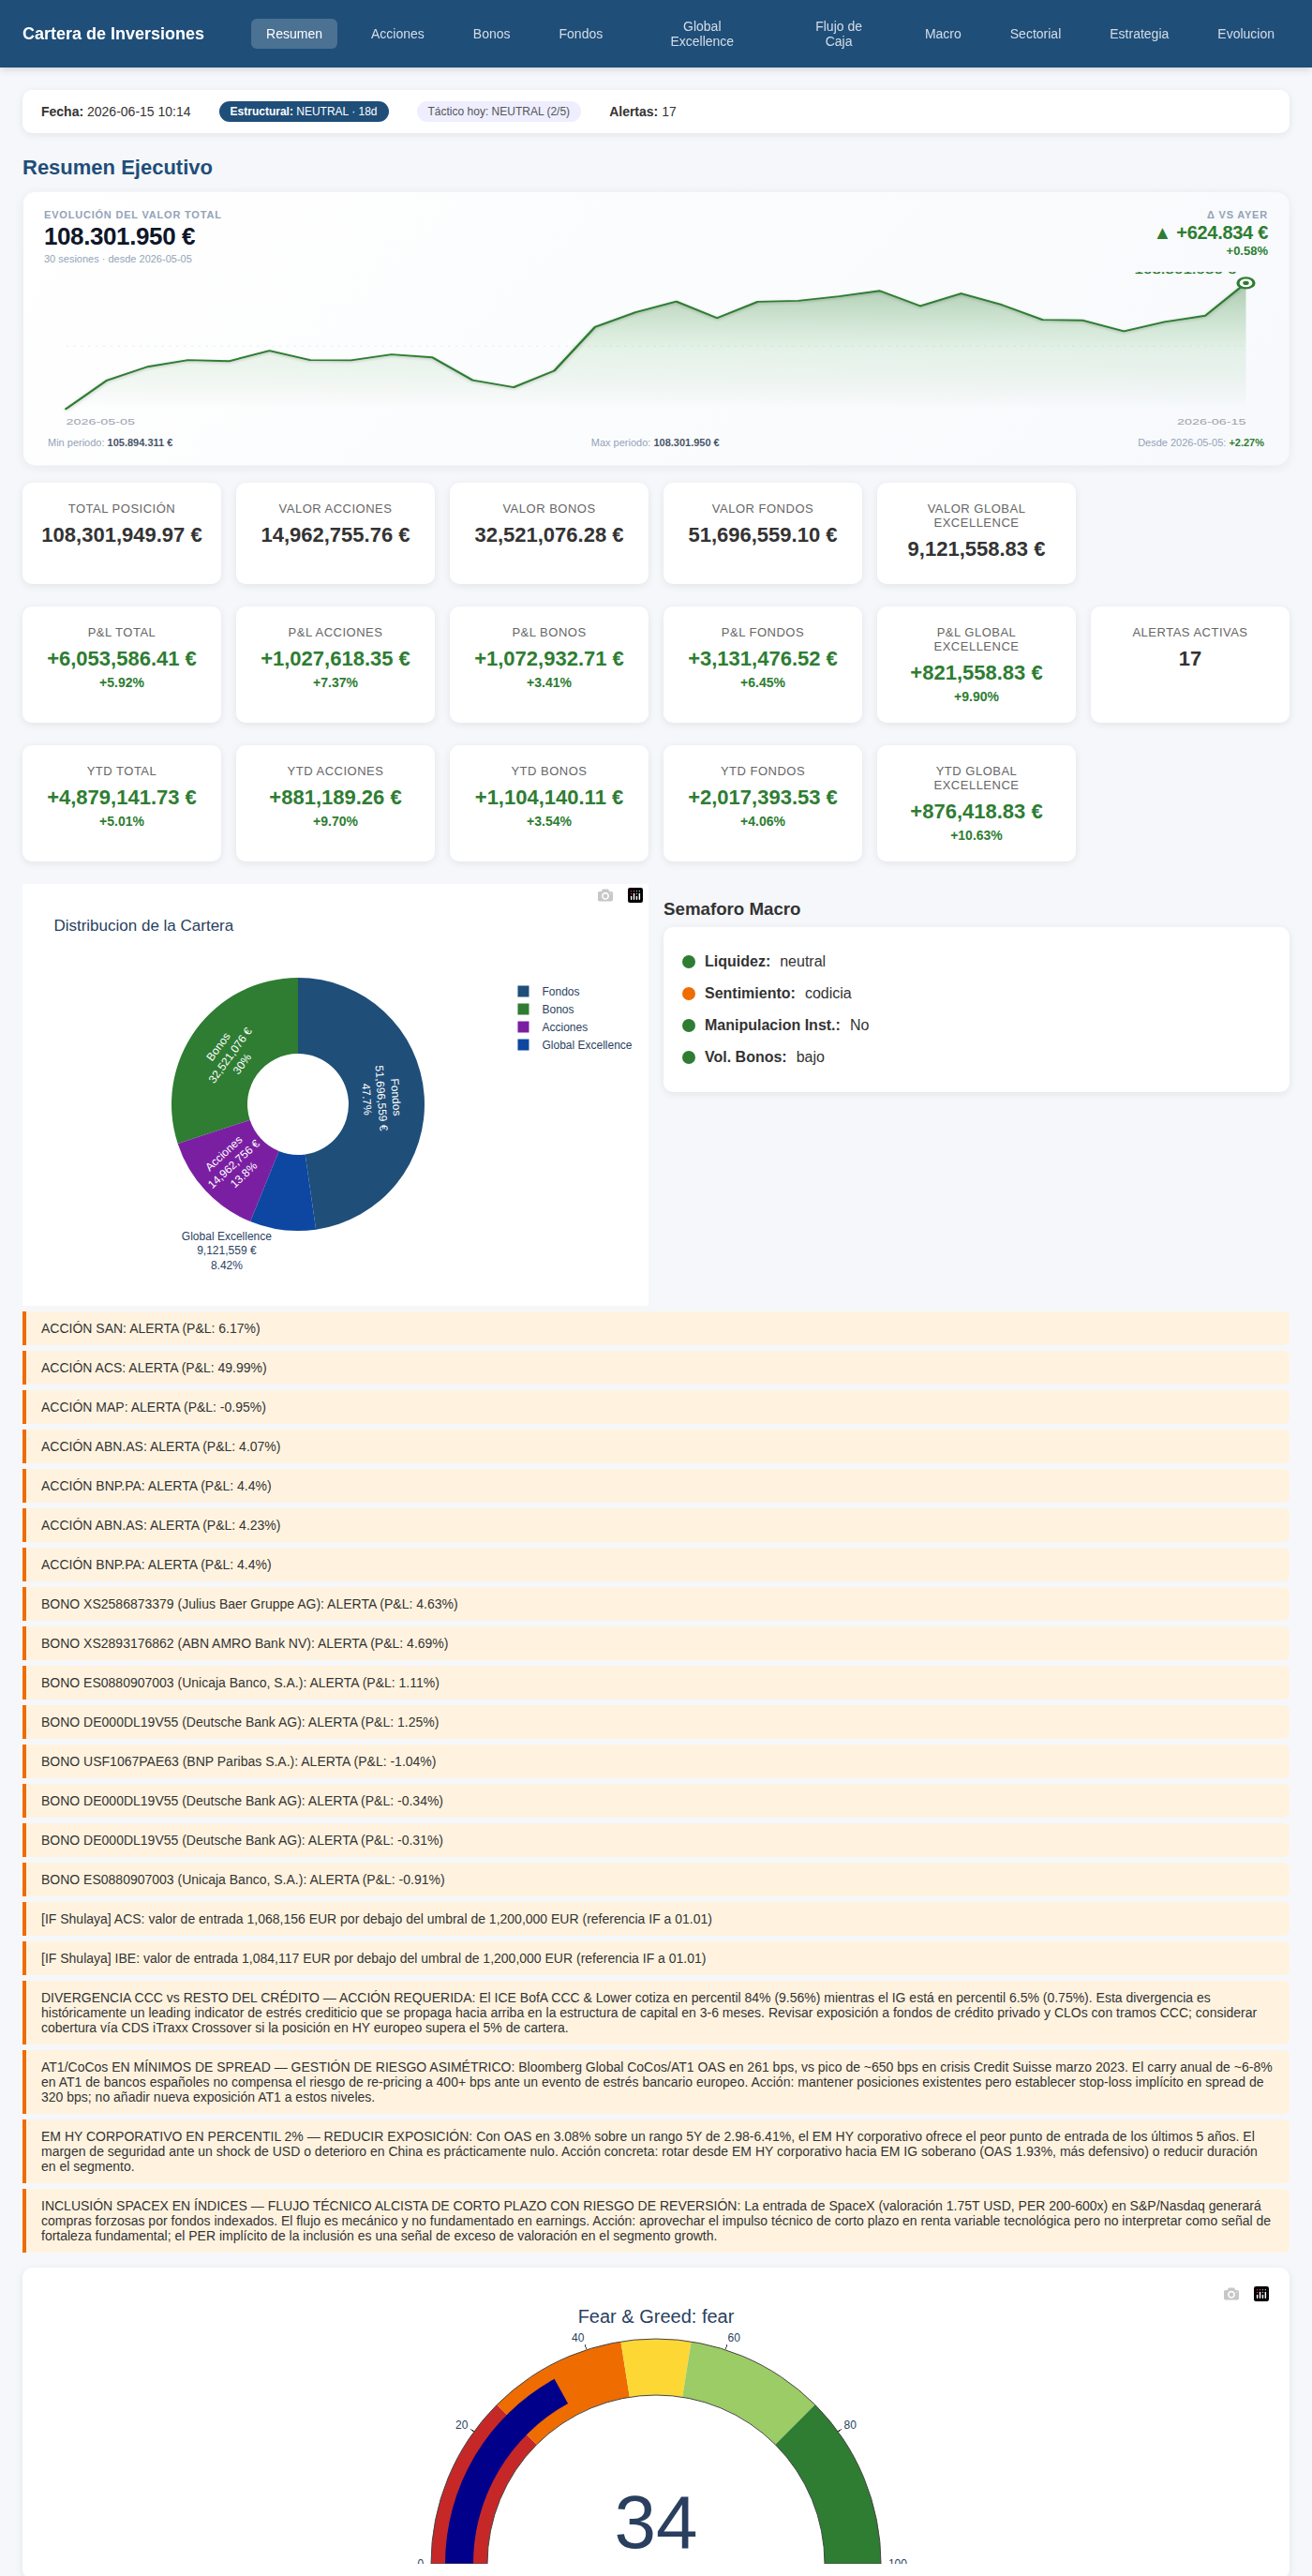Open Plotly logo icon above pie chart
Screen dimensions: 1312x2576
(x=635, y=895)
